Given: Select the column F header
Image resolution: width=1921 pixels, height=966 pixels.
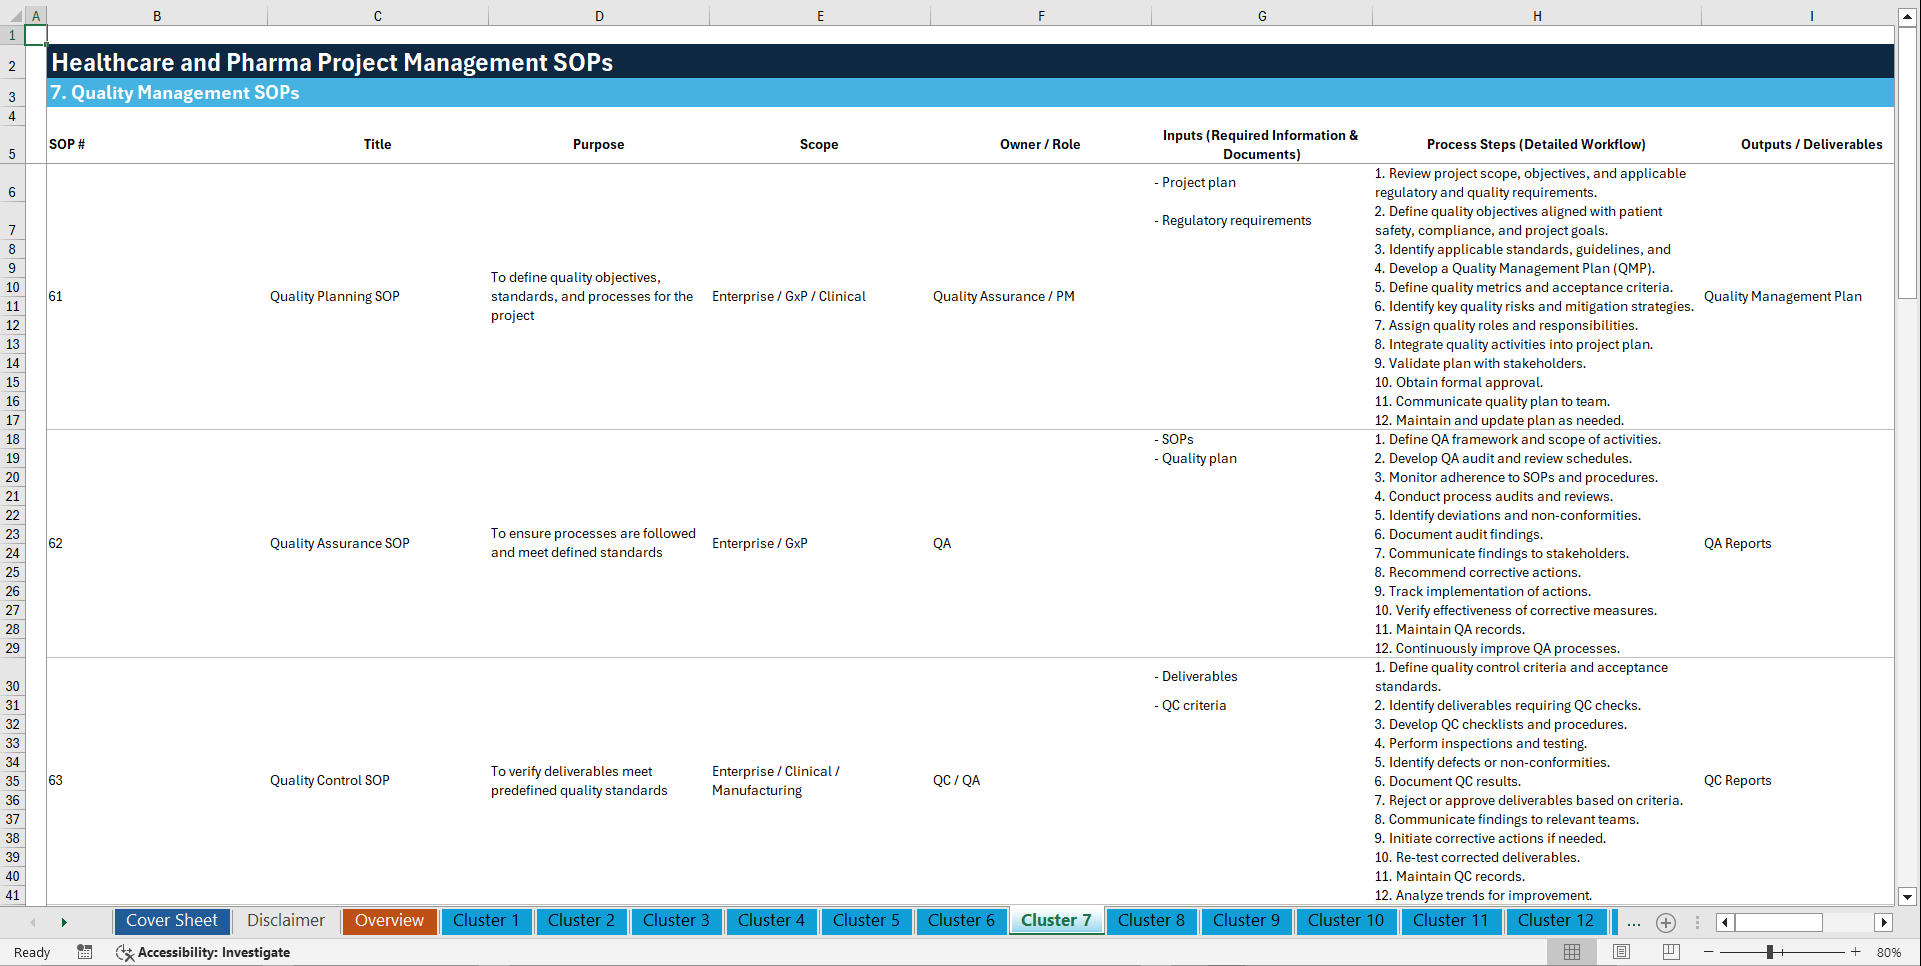Looking at the screenshot, I should coord(1041,15).
